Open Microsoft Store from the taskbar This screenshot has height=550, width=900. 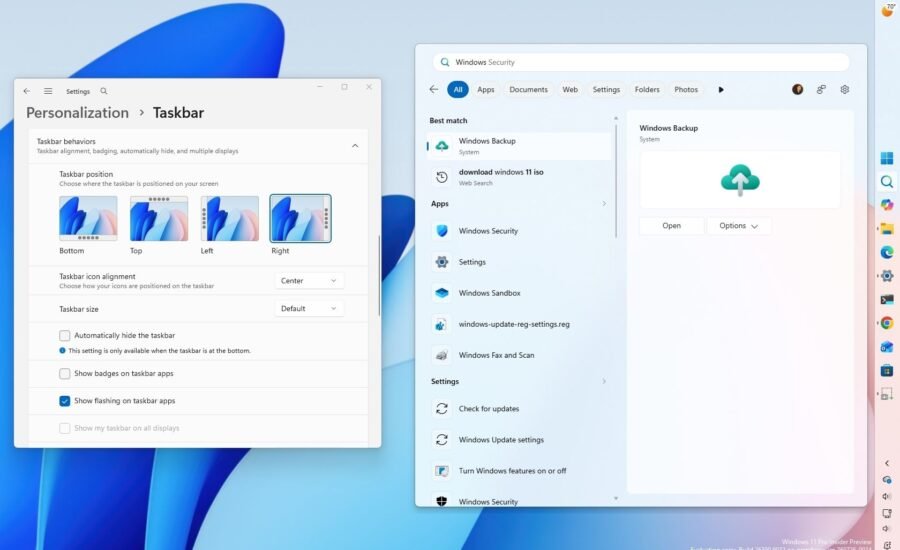point(887,370)
